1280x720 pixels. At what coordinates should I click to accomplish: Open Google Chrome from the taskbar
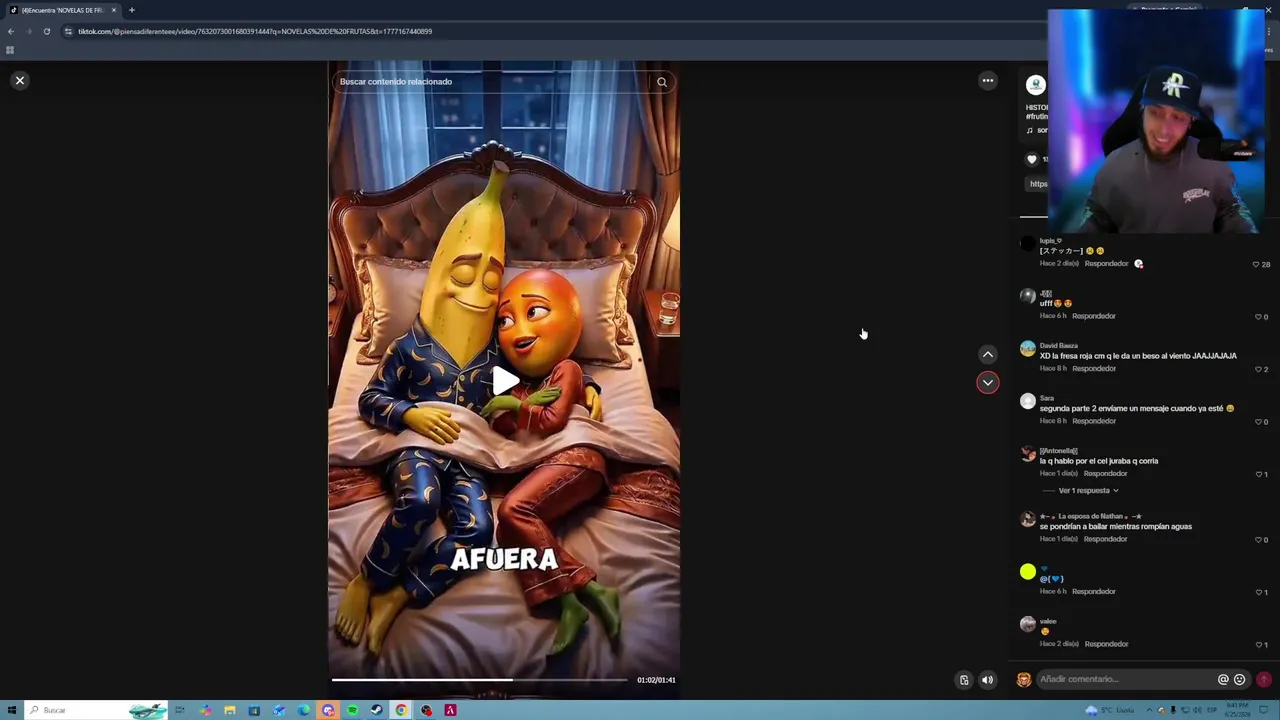pos(401,710)
